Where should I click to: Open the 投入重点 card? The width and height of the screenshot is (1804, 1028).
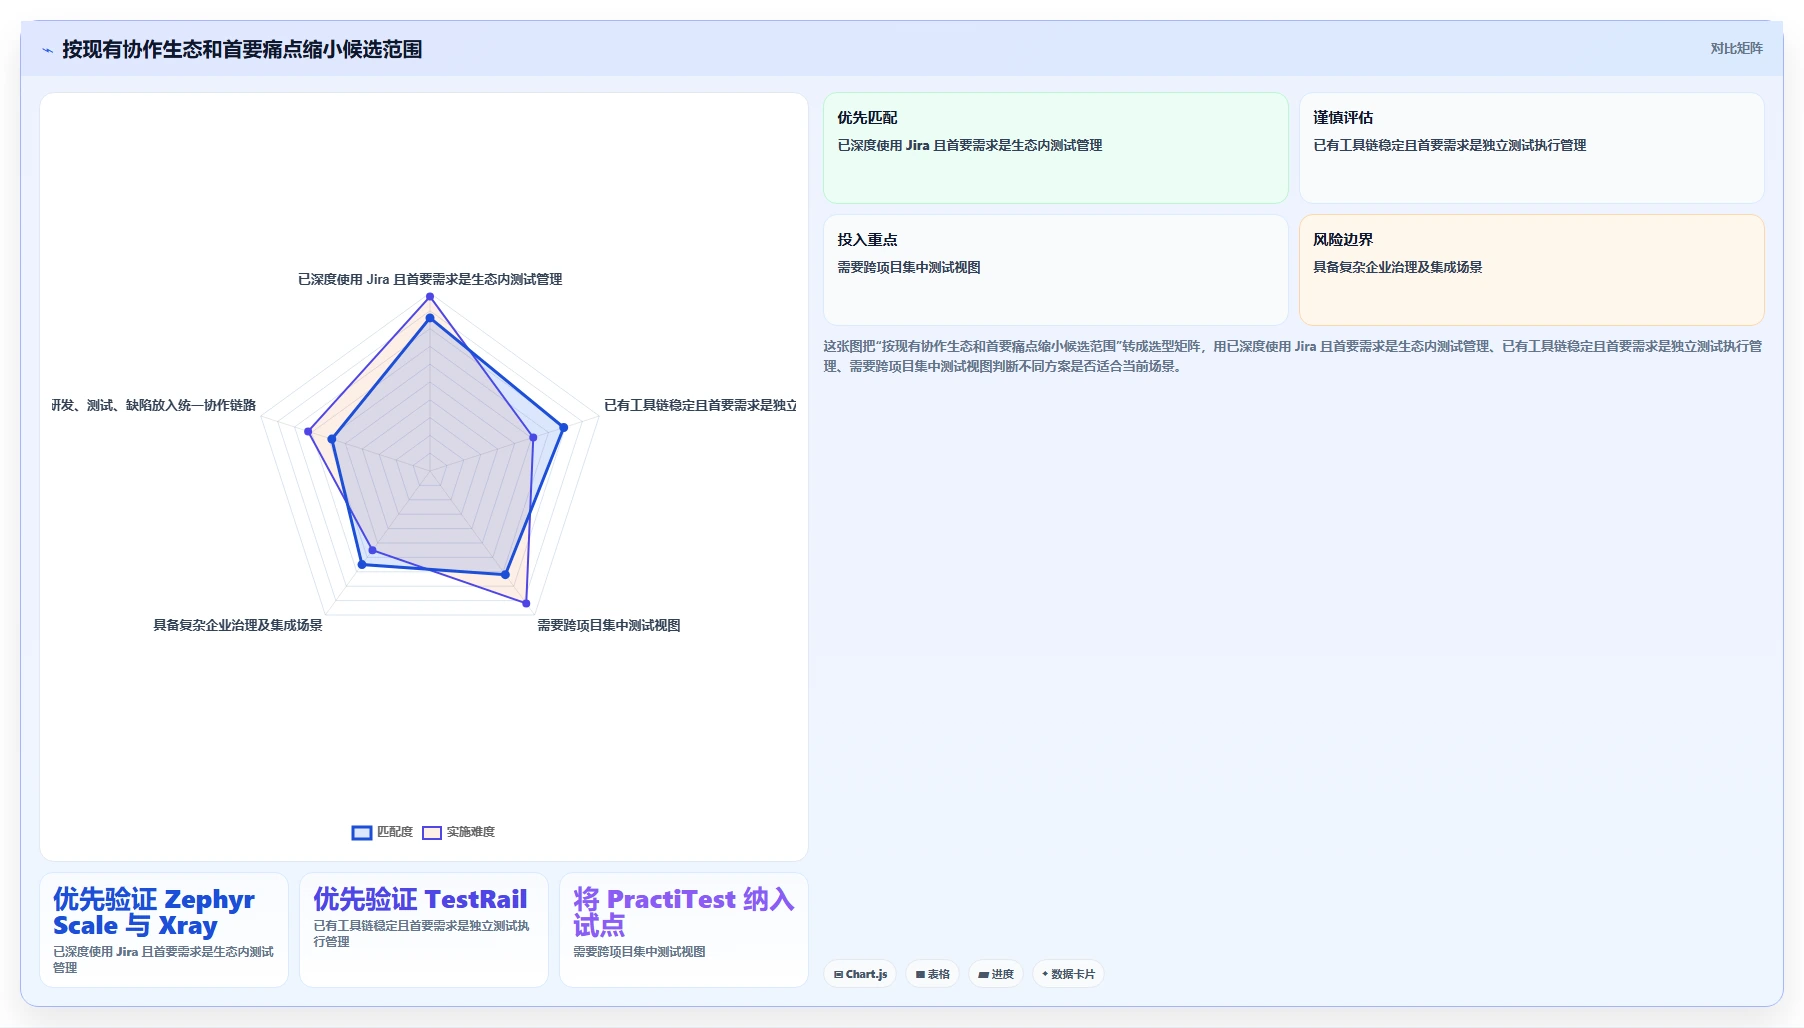pos(1055,270)
